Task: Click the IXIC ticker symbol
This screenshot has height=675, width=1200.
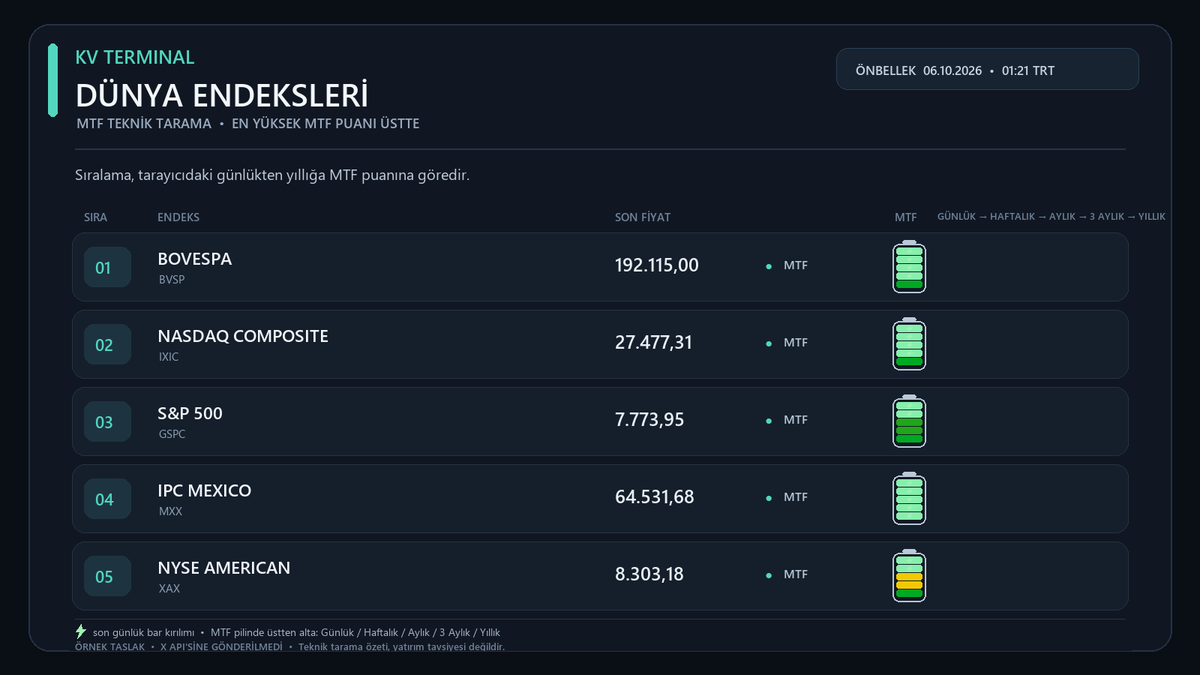Action: click(168, 357)
